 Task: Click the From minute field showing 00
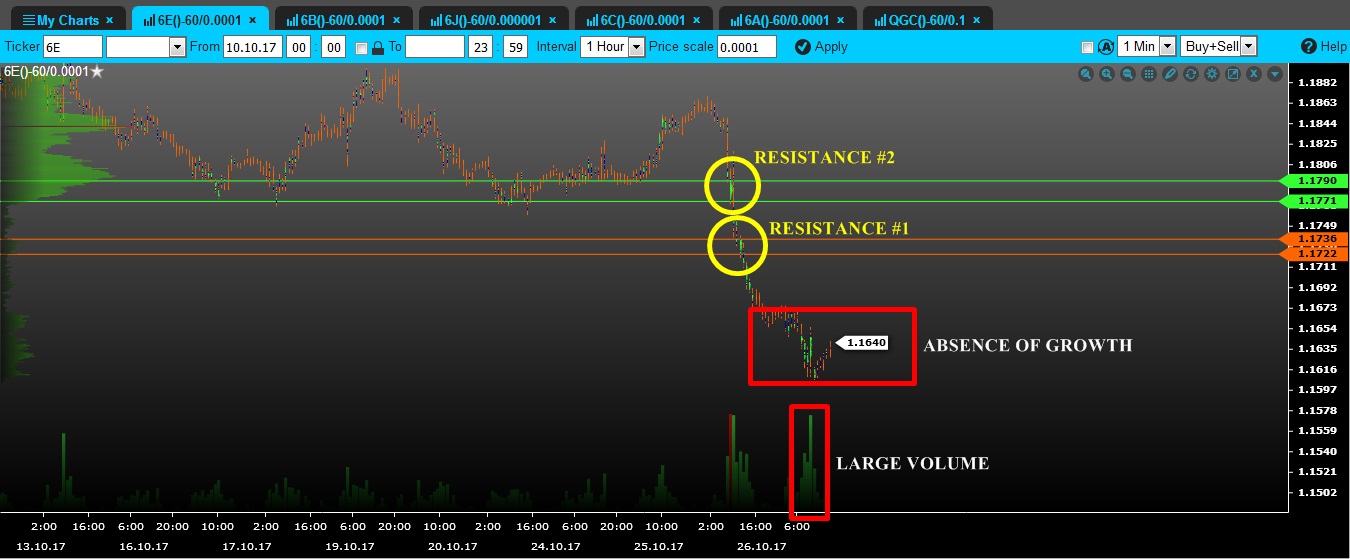tap(333, 47)
